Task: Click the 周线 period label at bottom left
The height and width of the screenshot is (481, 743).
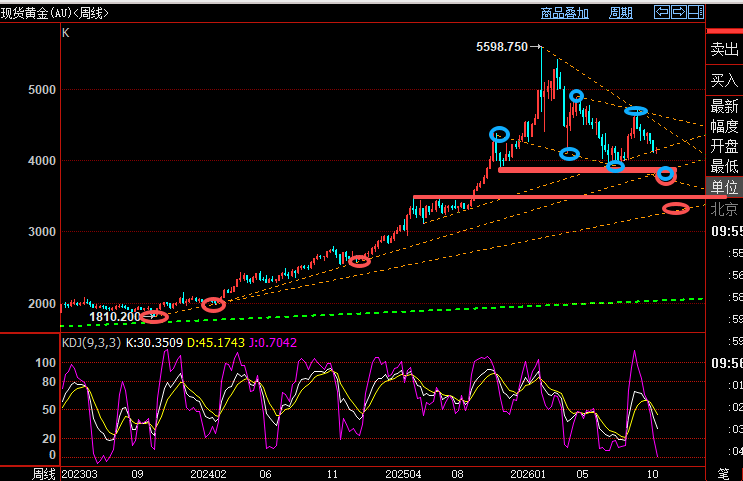Action: 44,474
